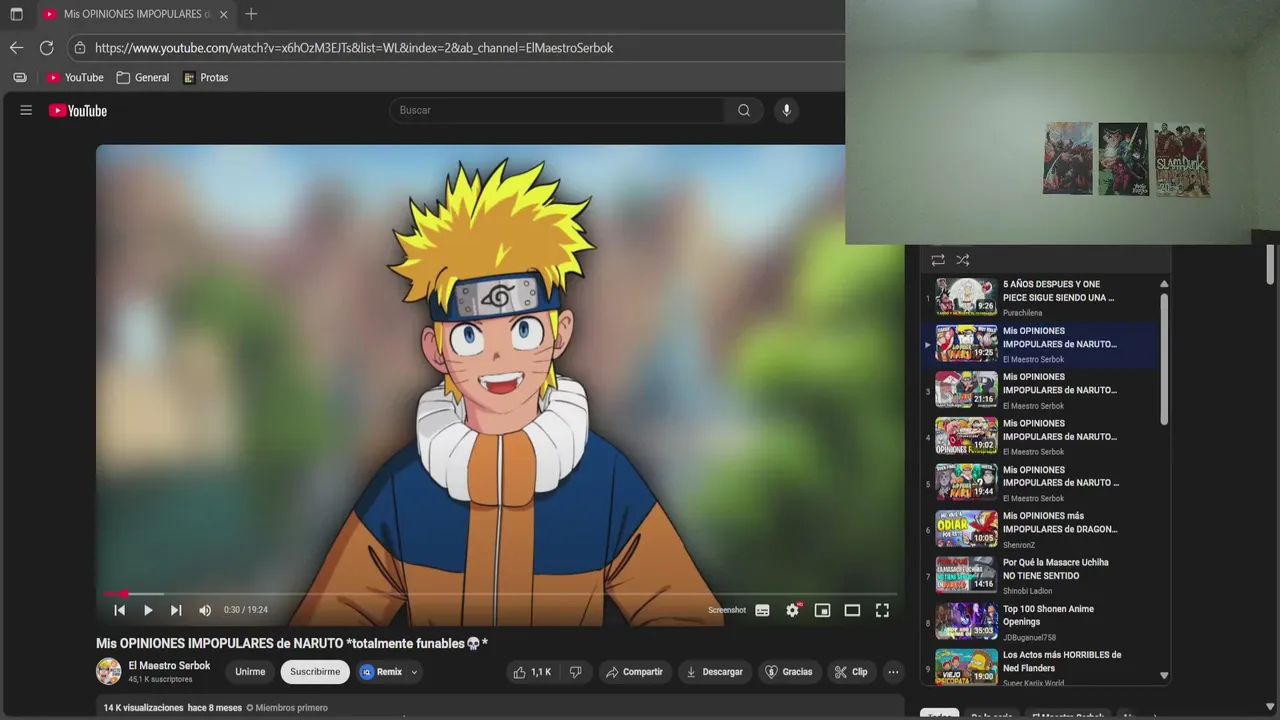This screenshot has width=1280, height=720.
Task: Subscribe with the Suscribirme button
Action: tap(315, 672)
